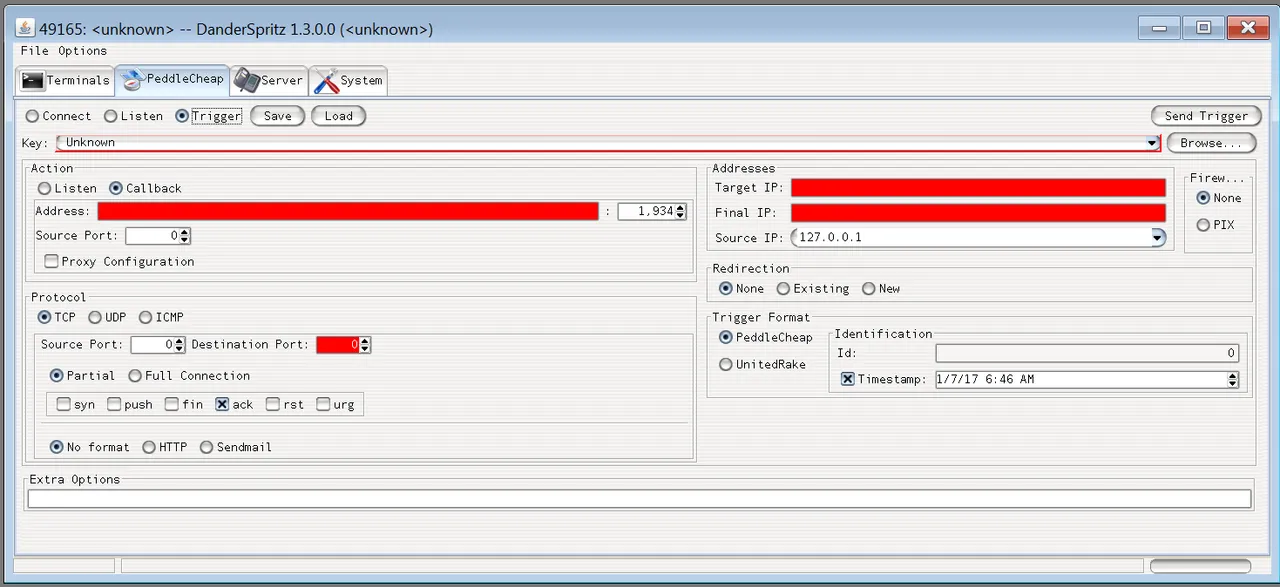Uncheck the Timestamp checkbox
Screen dimensions: 1280x587
[847, 379]
